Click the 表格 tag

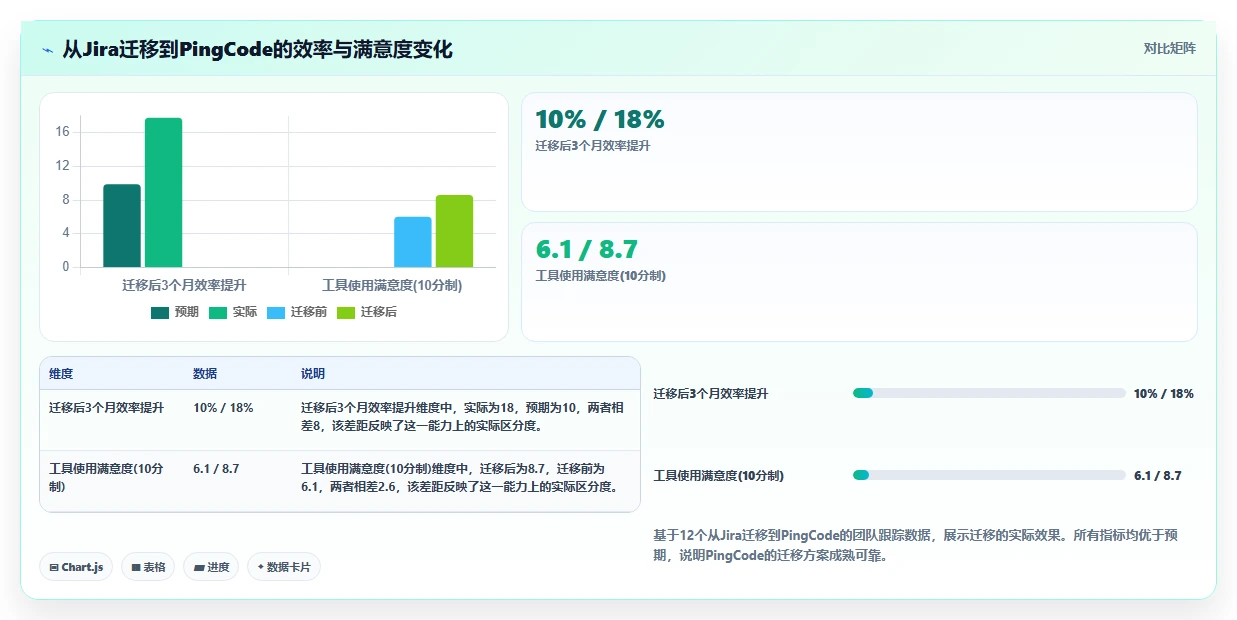[148, 567]
